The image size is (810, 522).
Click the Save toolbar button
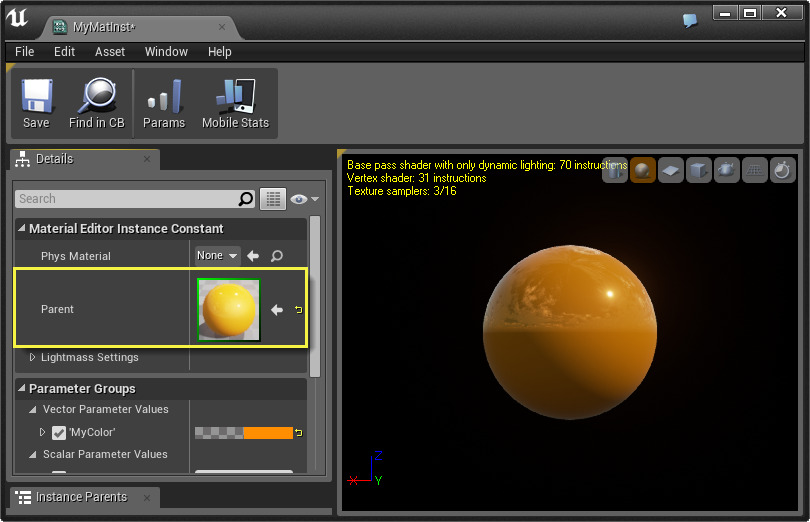point(36,103)
